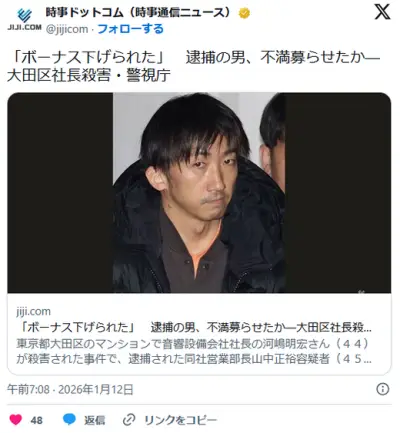Click the JIJI.COM profile avatar logo
400x433 pixels.
click(x=24, y=19)
